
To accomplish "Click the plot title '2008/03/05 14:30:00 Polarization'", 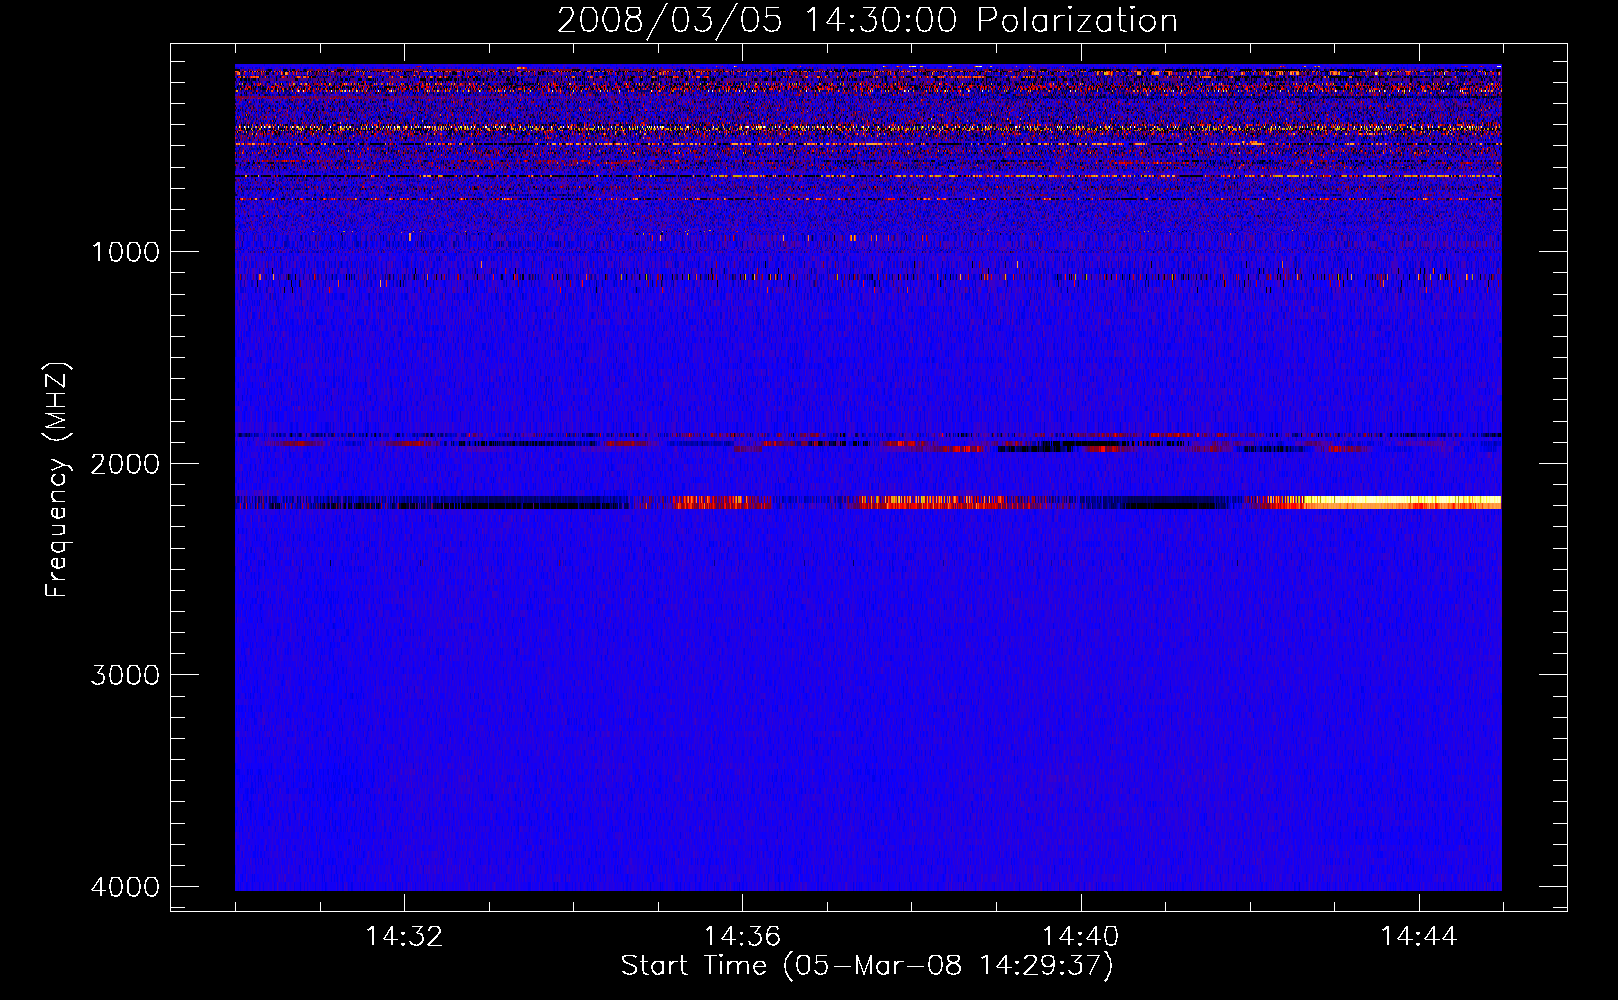I will click(867, 21).
